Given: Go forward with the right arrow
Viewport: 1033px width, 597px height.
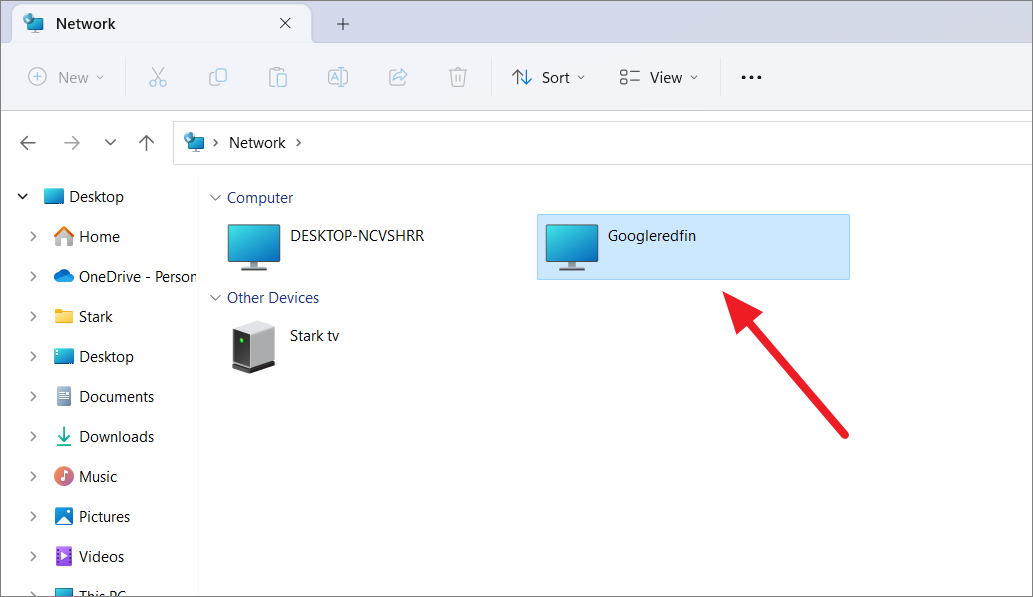Looking at the screenshot, I should [72, 142].
